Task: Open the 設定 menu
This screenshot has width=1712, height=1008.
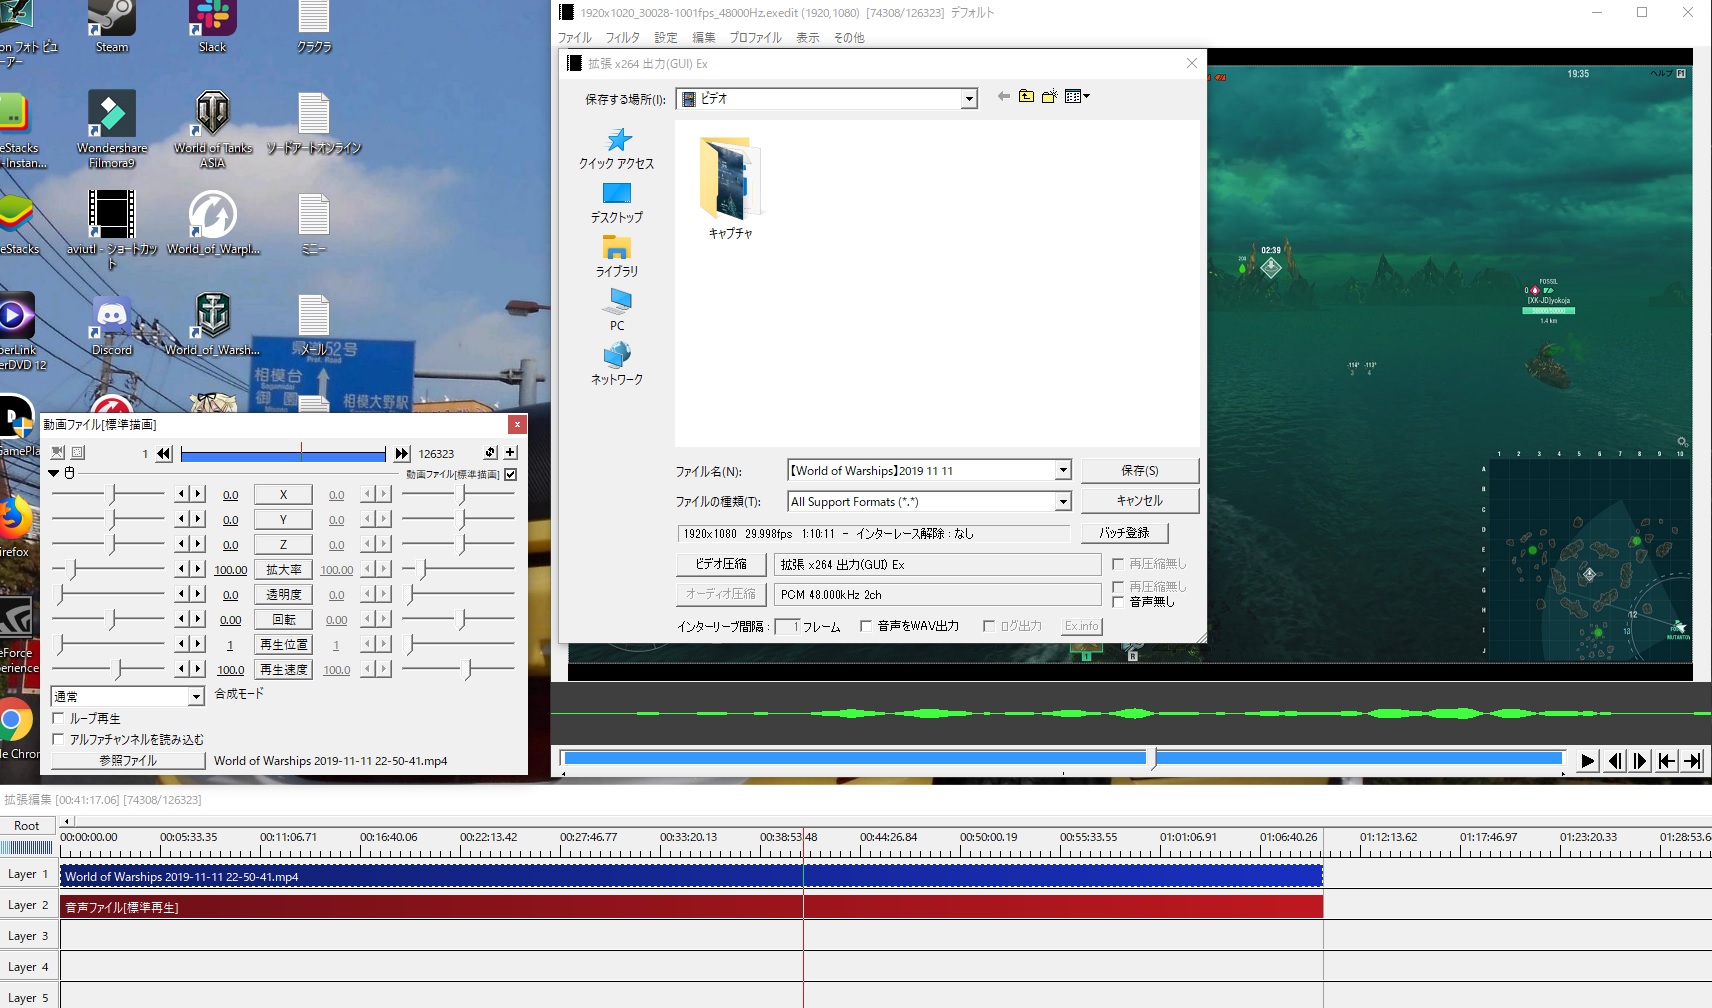Action: [x=666, y=38]
